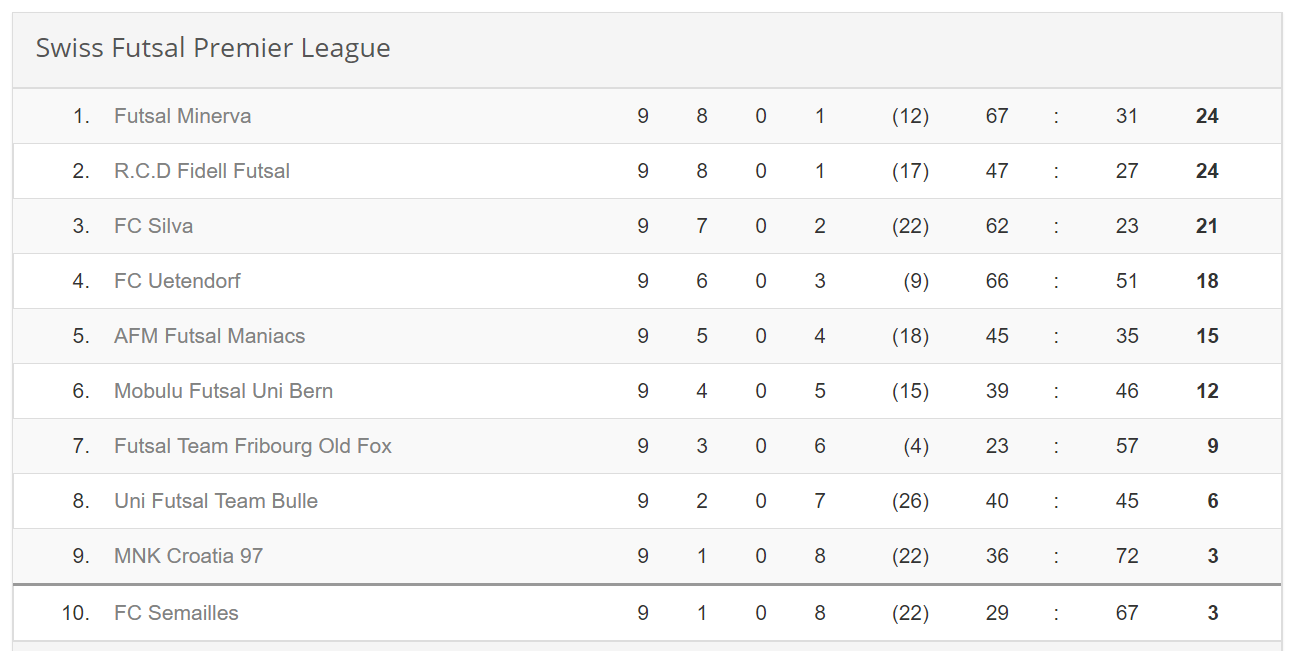Click the rank number 5. cell
1300x651 pixels.
click(x=81, y=336)
